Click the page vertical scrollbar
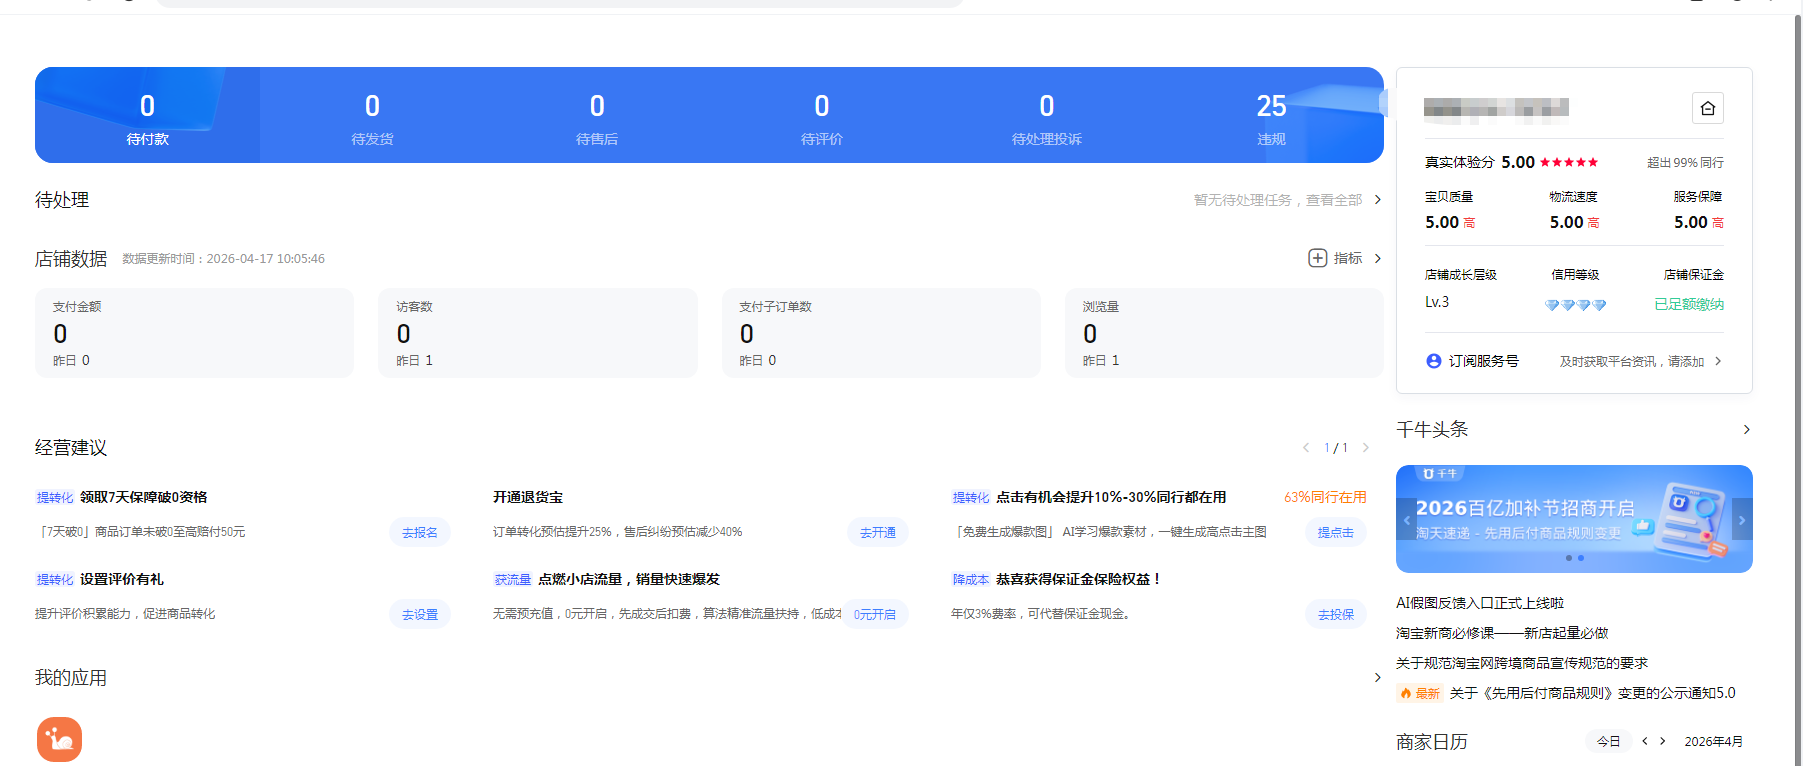 (x=1797, y=390)
